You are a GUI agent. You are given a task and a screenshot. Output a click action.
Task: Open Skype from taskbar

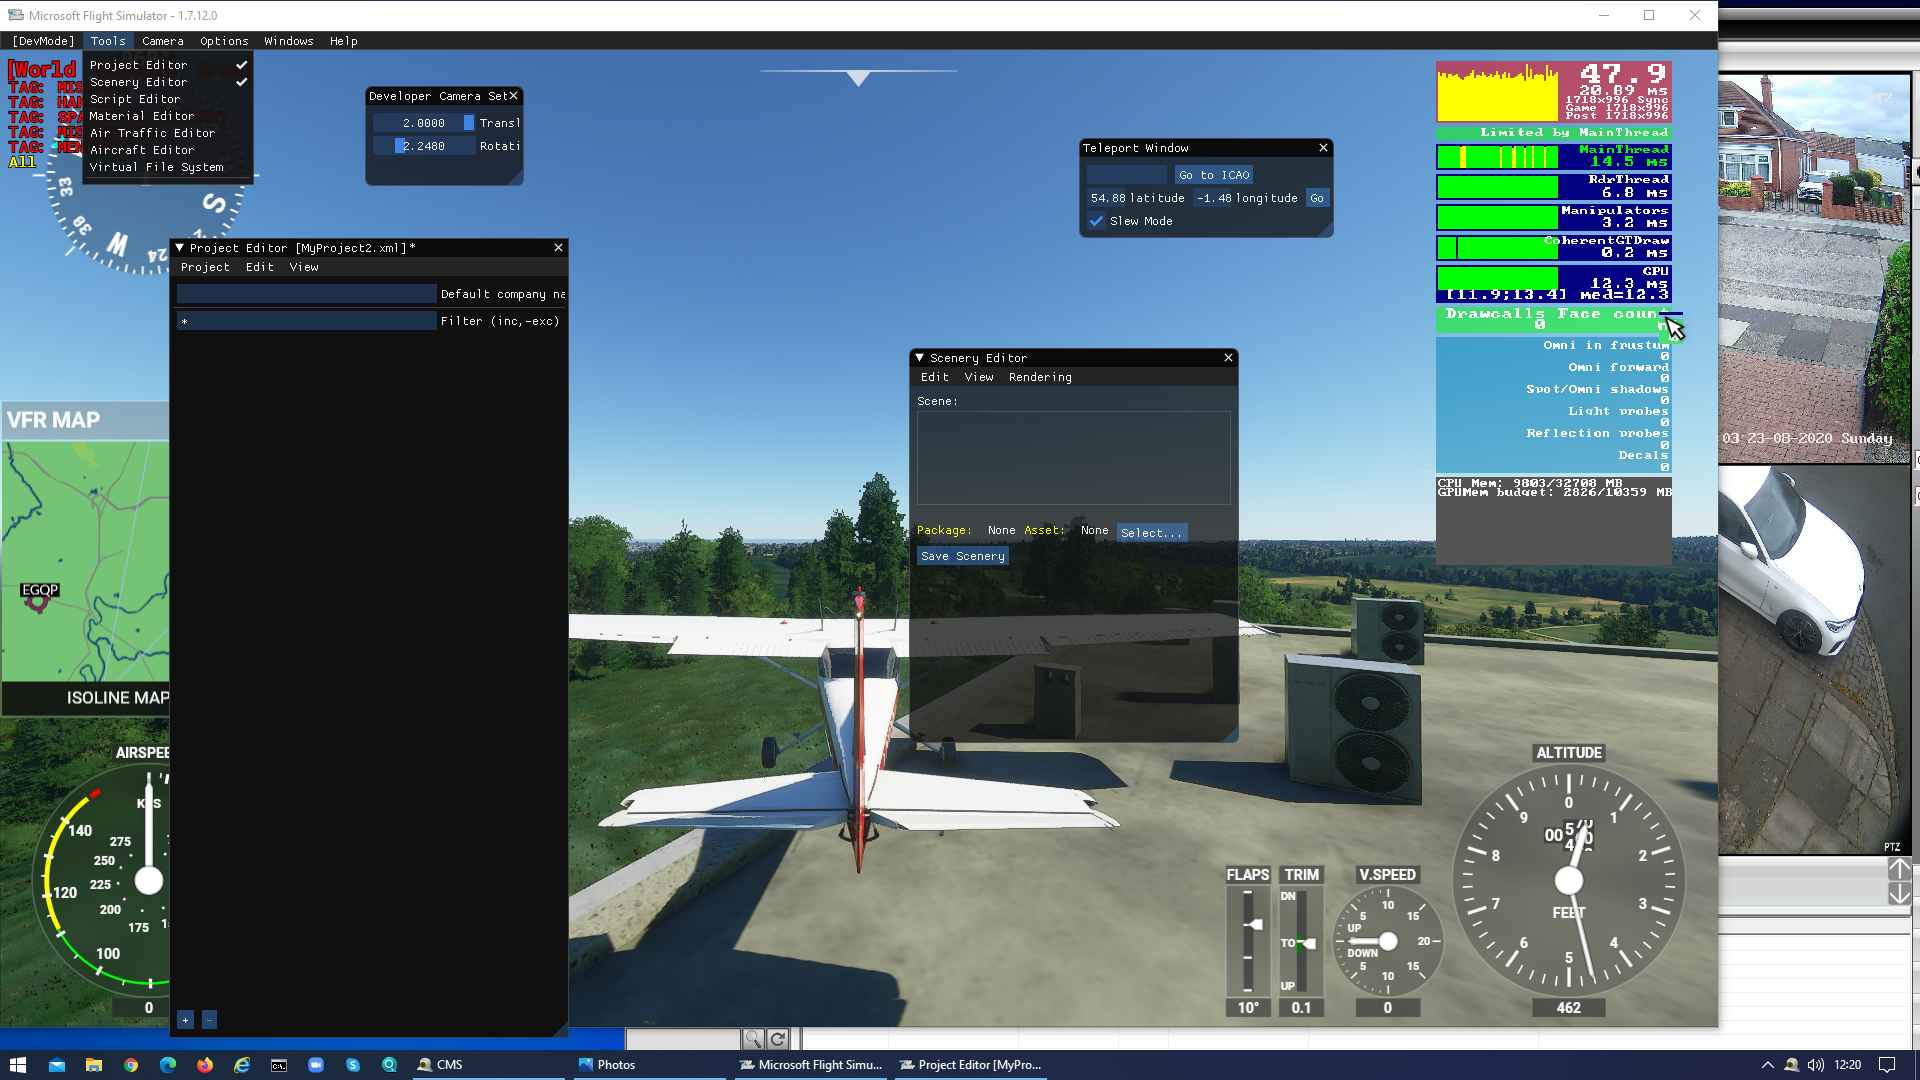(x=352, y=1065)
